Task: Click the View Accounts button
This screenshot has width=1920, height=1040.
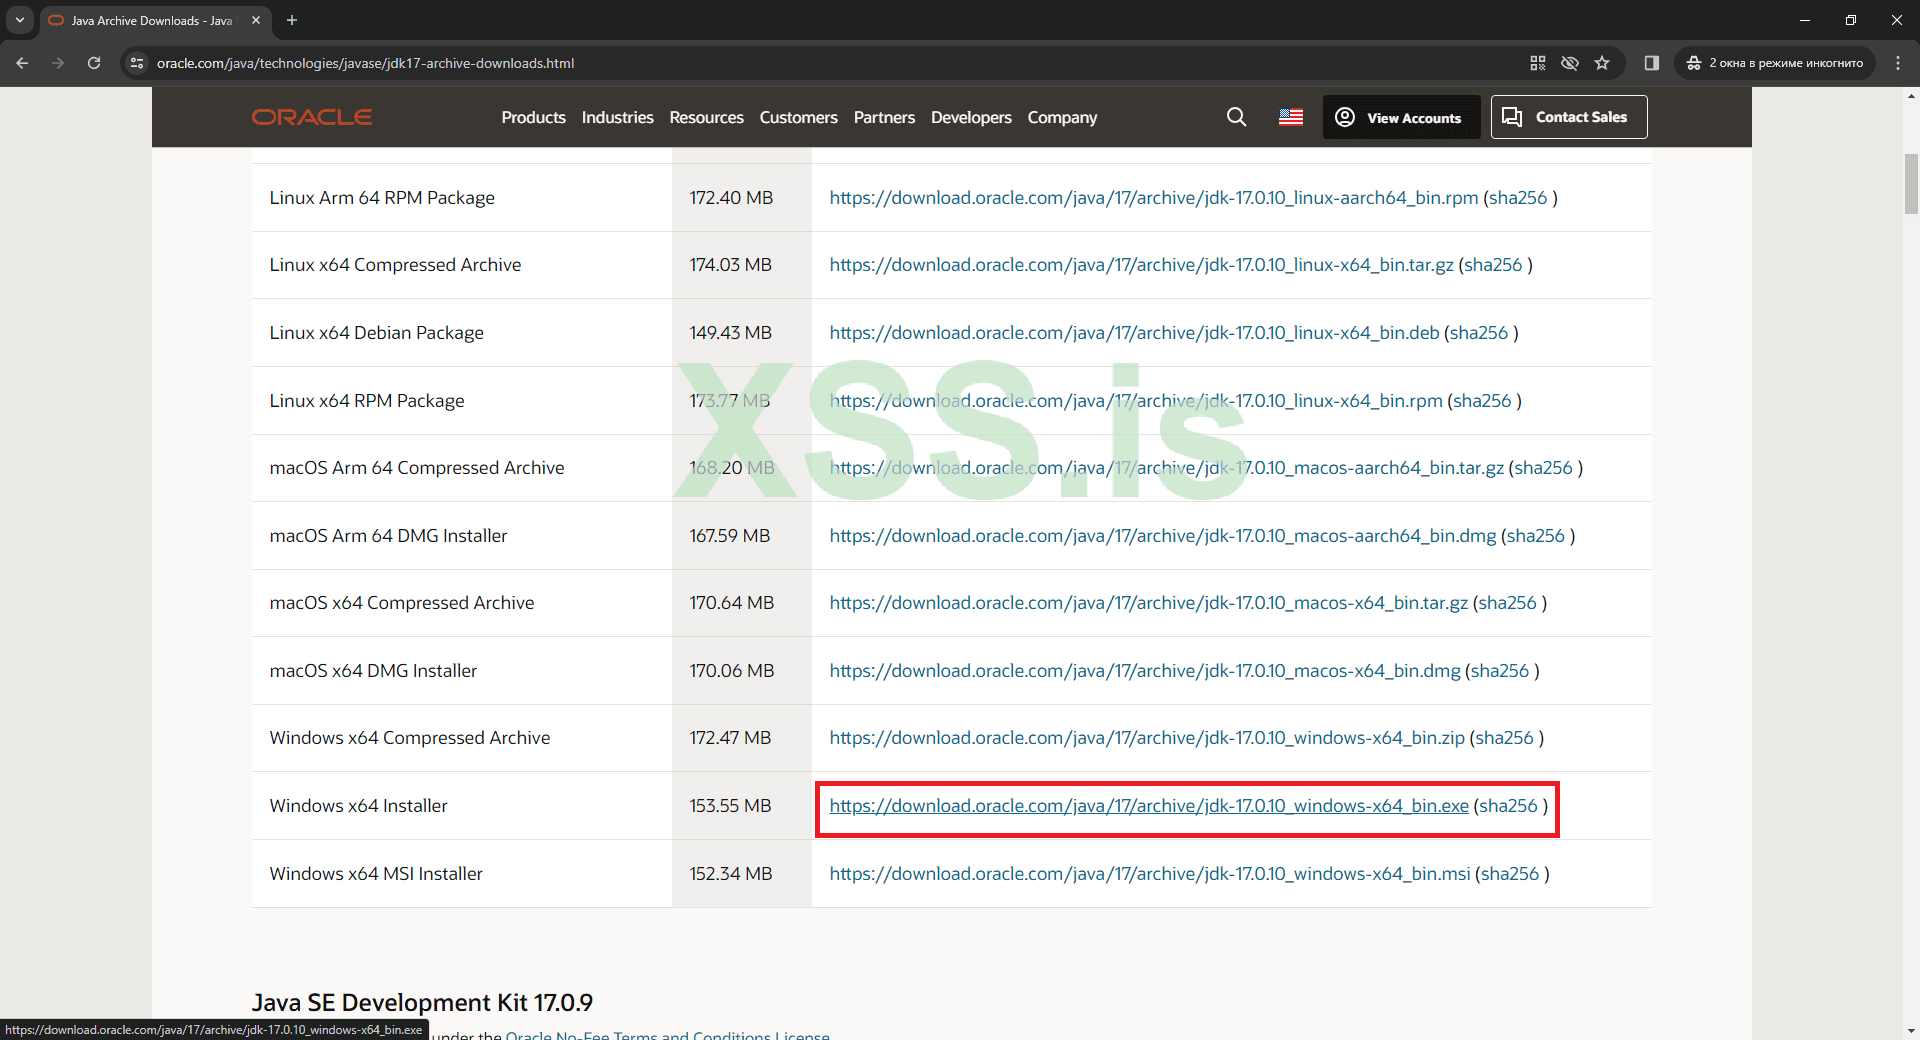Action: 1401,117
